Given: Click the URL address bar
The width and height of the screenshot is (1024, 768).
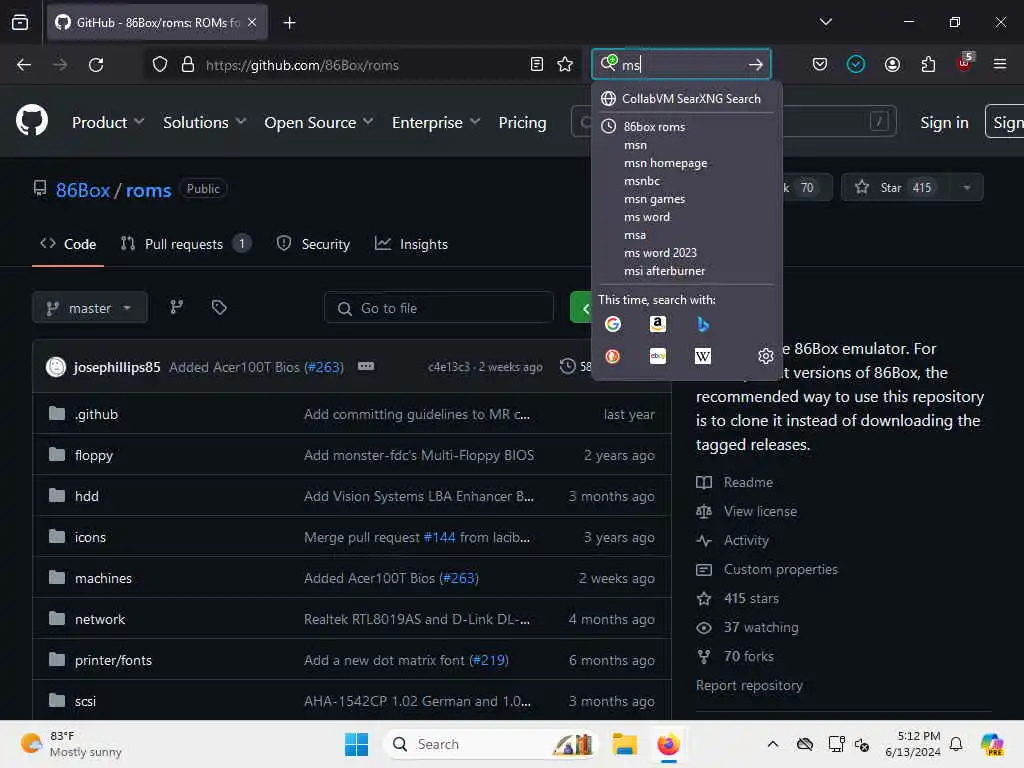Looking at the screenshot, I should (362, 65).
